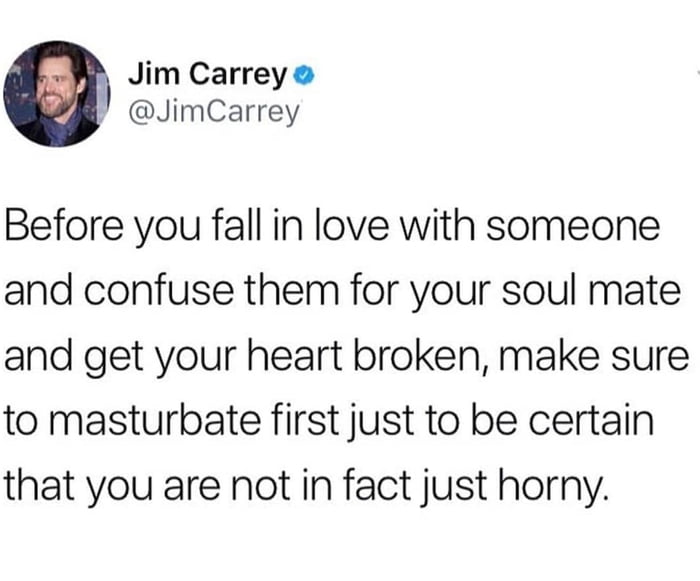Click the word 'Before' in the tweet
The width and height of the screenshot is (700, 581).
point(63,225)
